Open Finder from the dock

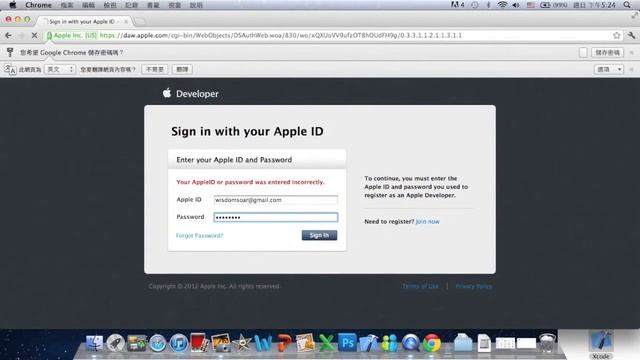pyautogui.click(x=94, y=343)
